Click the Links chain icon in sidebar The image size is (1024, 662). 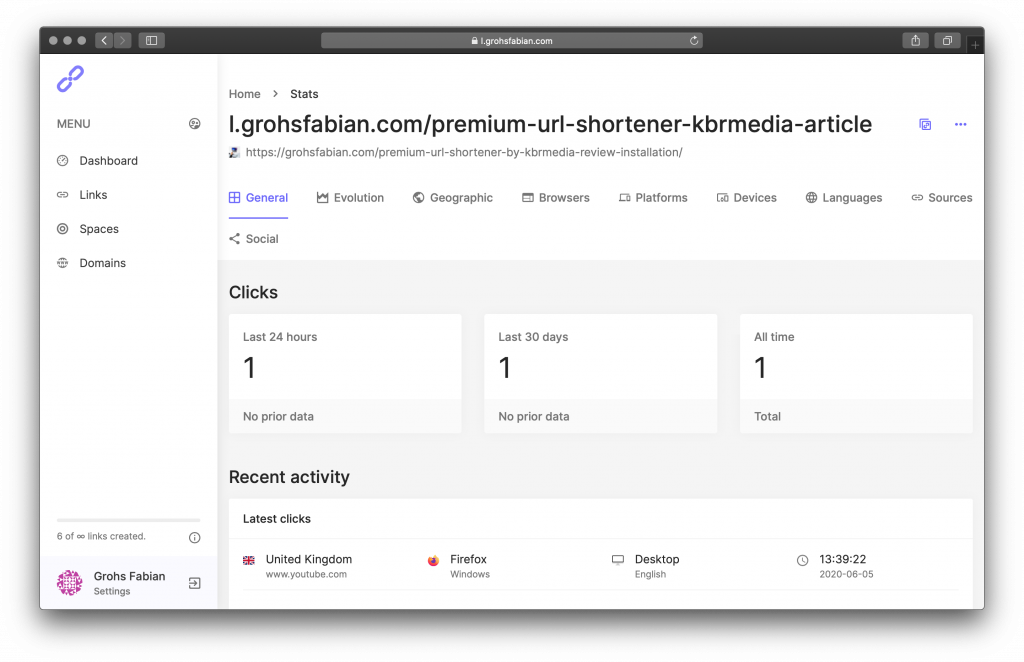tap(63, 195)
